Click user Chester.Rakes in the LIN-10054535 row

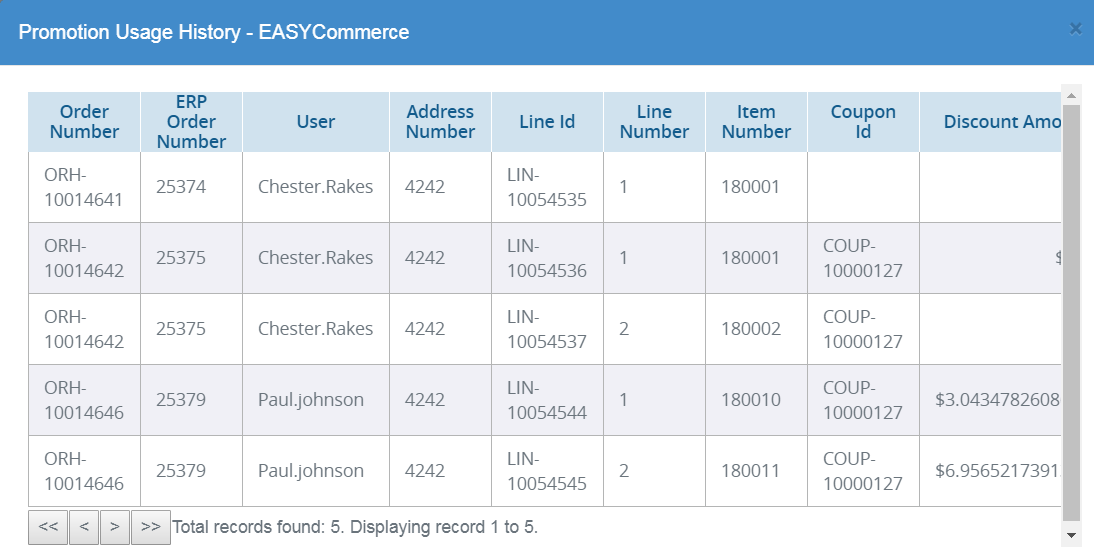click(x=315, y=187)
